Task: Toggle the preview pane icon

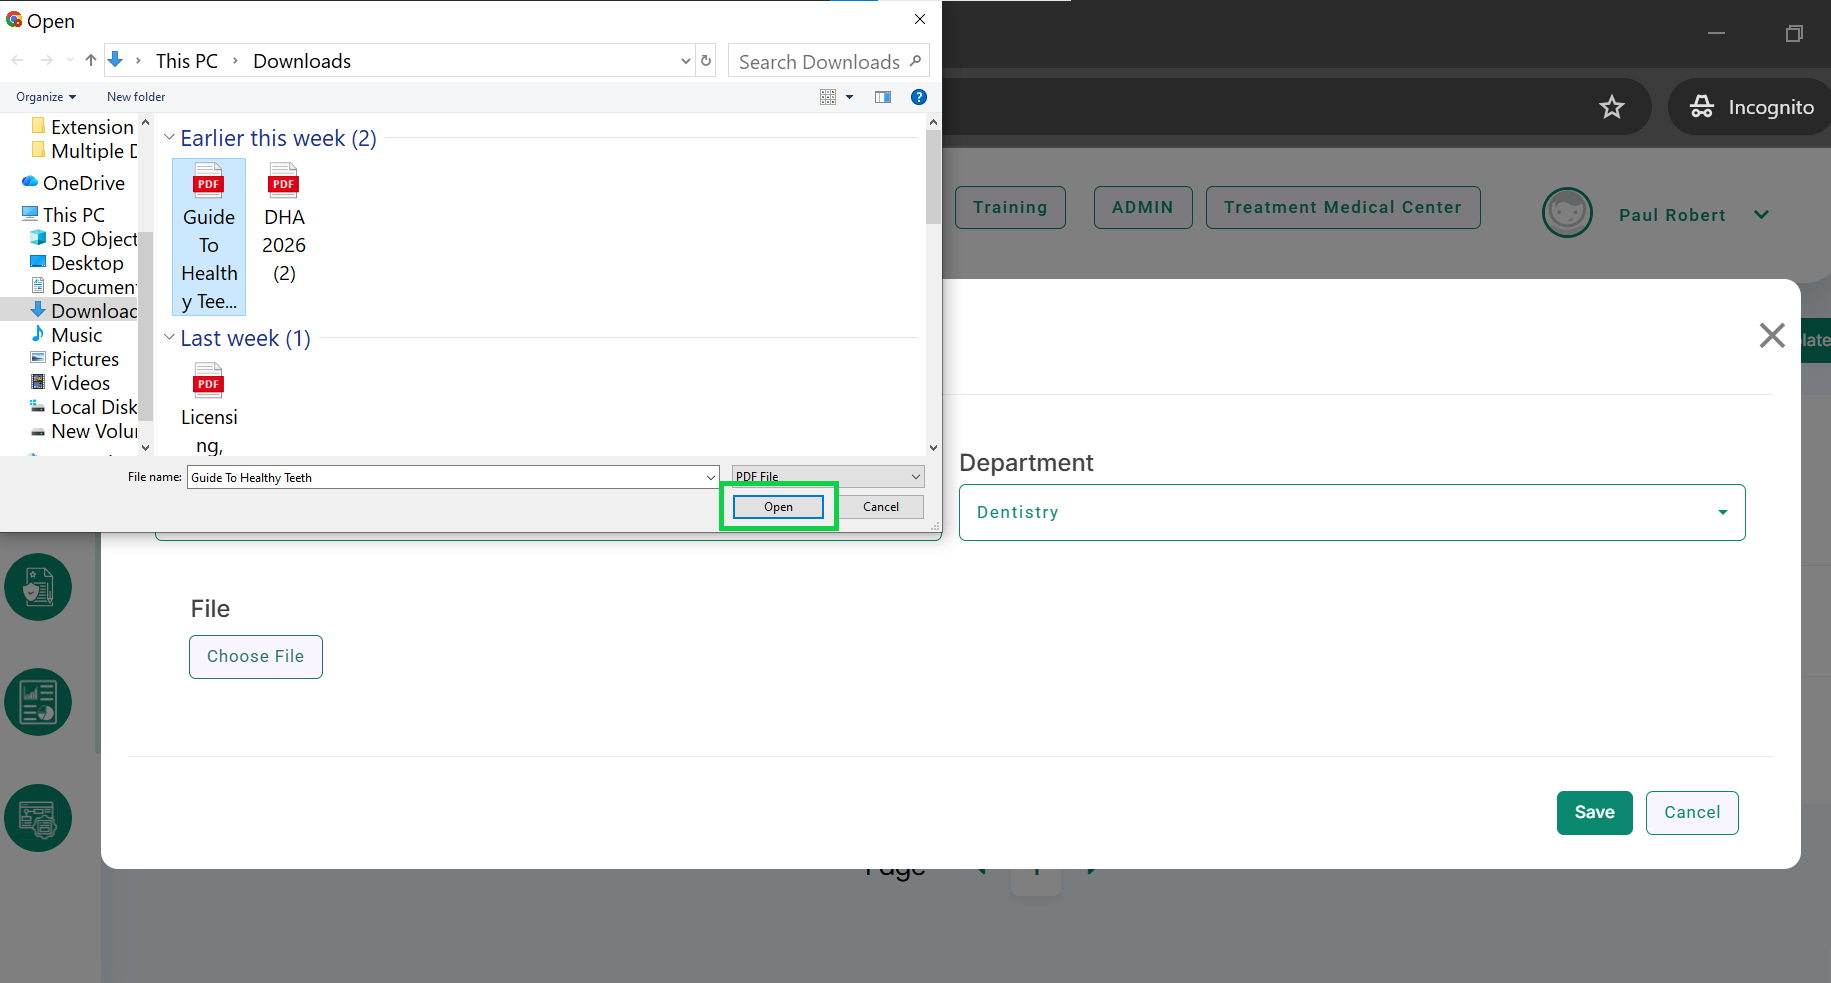Action: tap(882, 97)
